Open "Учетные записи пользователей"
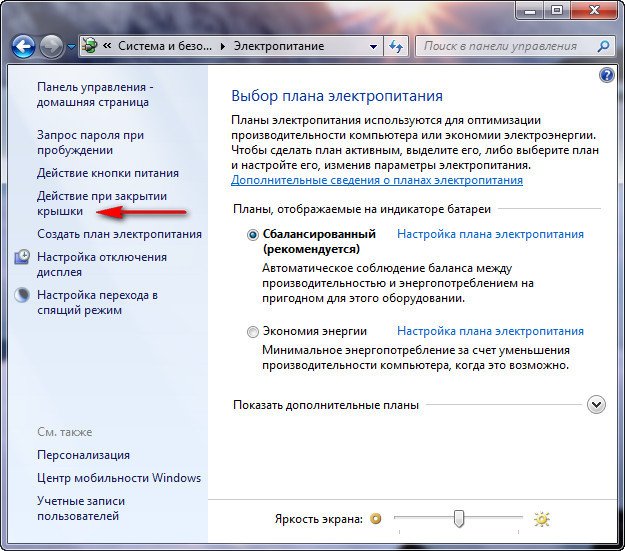Image resolution: width=625 pixels, height=551 pixels. (x=81, y=508)
